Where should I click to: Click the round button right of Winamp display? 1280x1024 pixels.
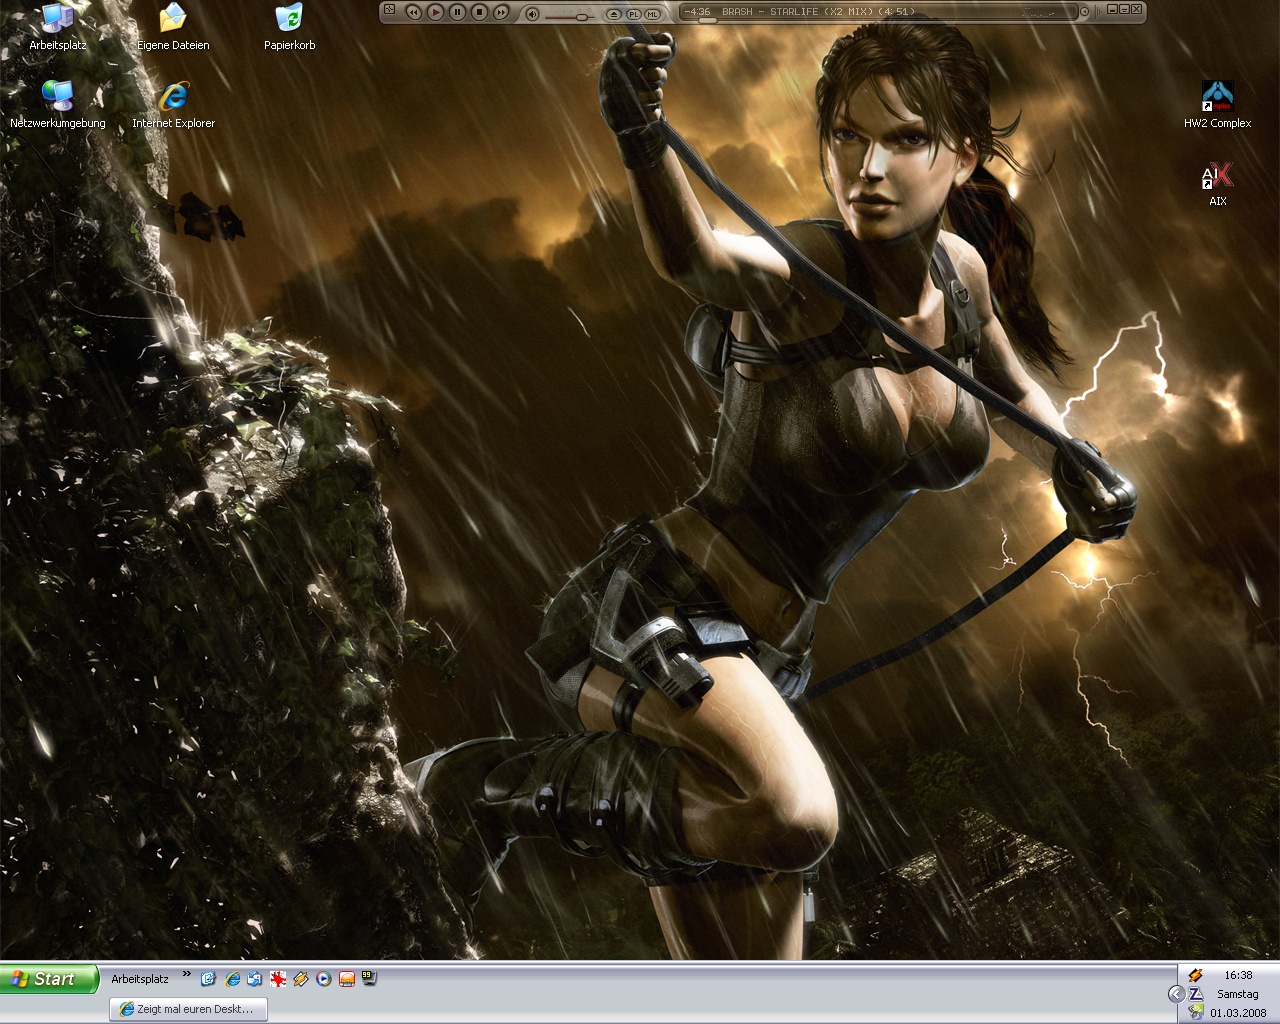(x=1084, y=12)
